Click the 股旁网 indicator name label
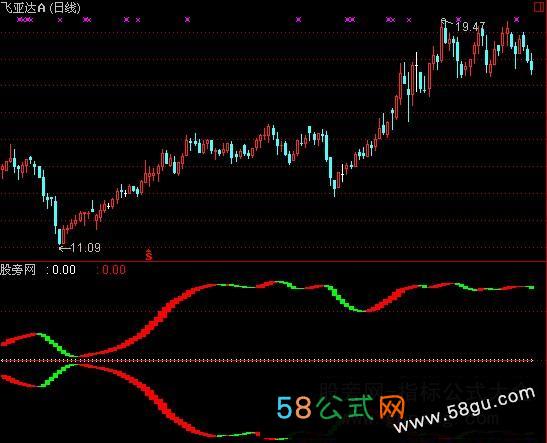547x443 pixels. pos(18,270)
